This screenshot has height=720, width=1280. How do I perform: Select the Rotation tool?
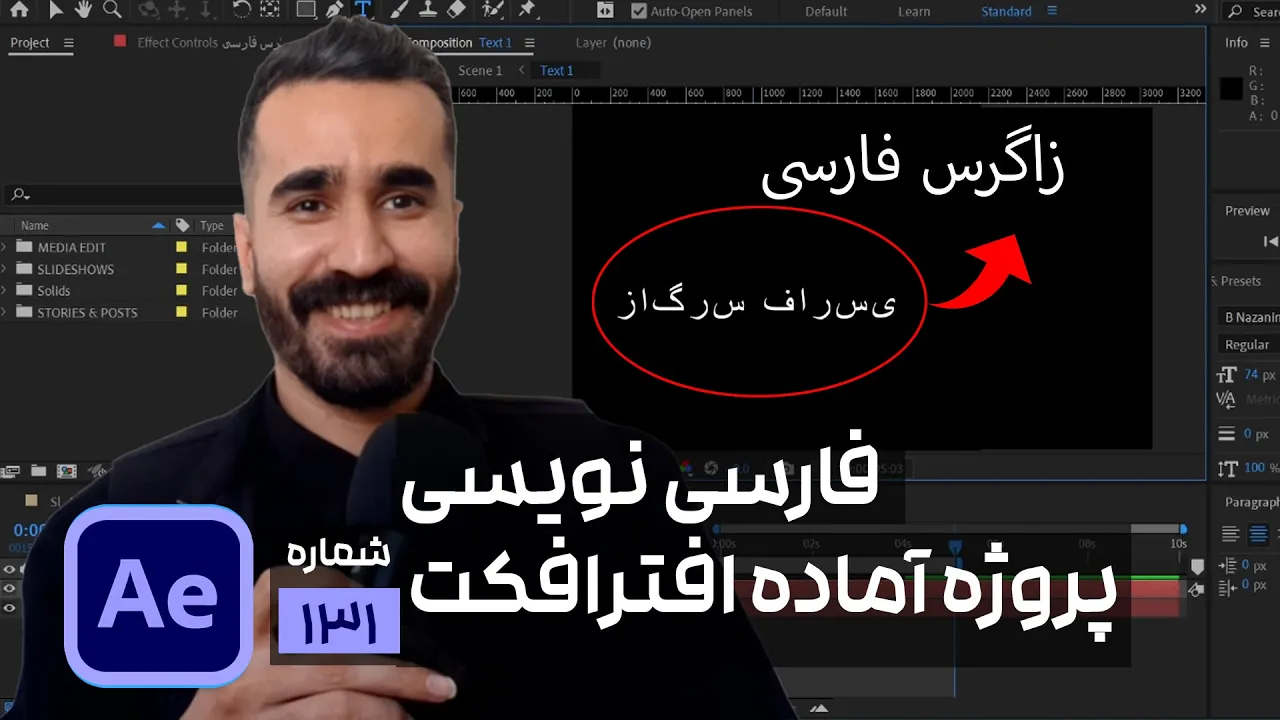241,11
